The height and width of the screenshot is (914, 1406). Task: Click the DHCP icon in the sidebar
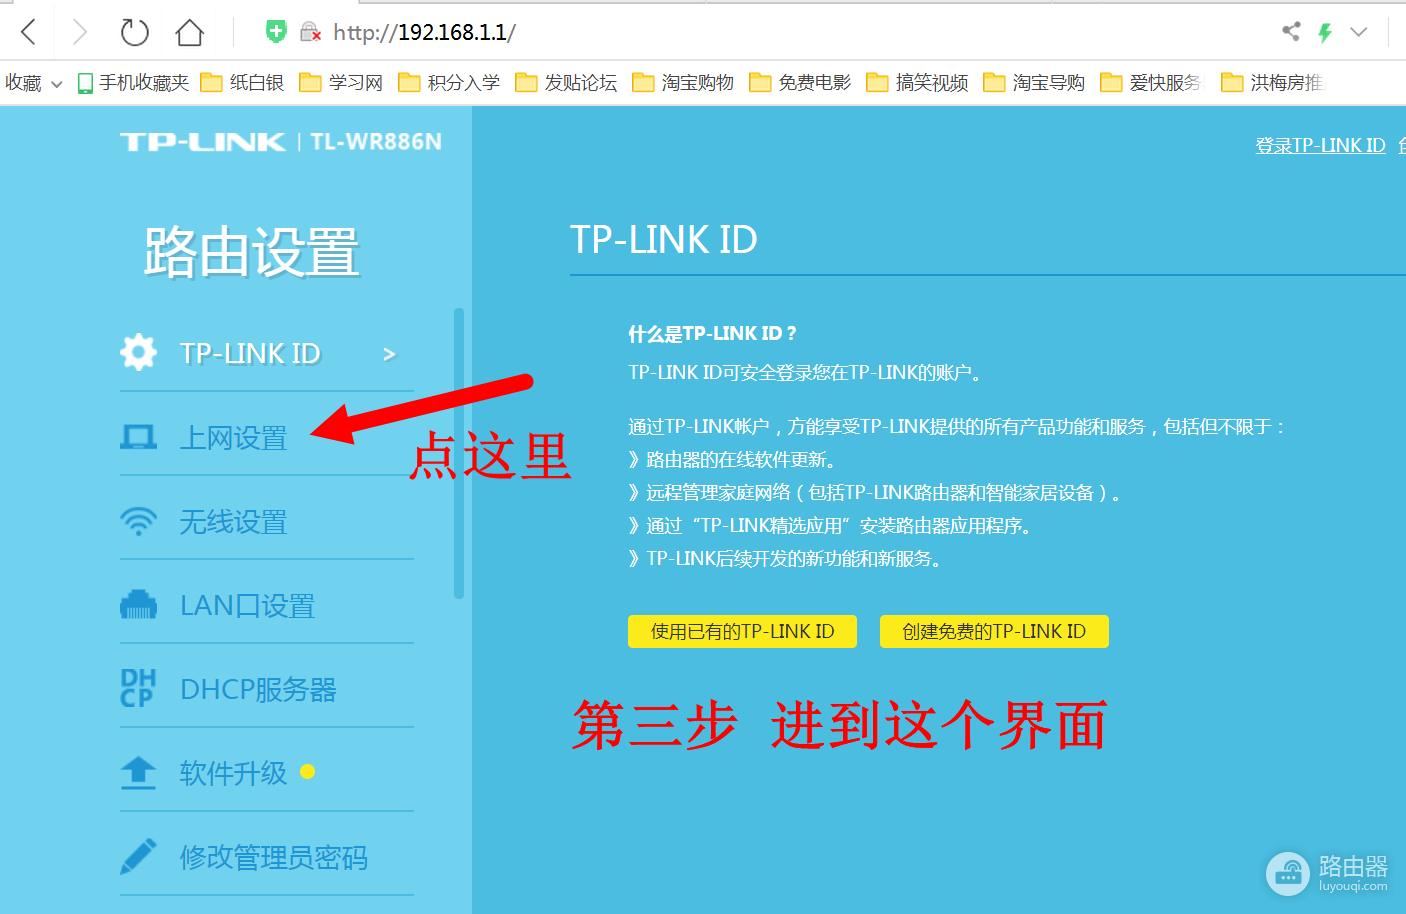138,689
